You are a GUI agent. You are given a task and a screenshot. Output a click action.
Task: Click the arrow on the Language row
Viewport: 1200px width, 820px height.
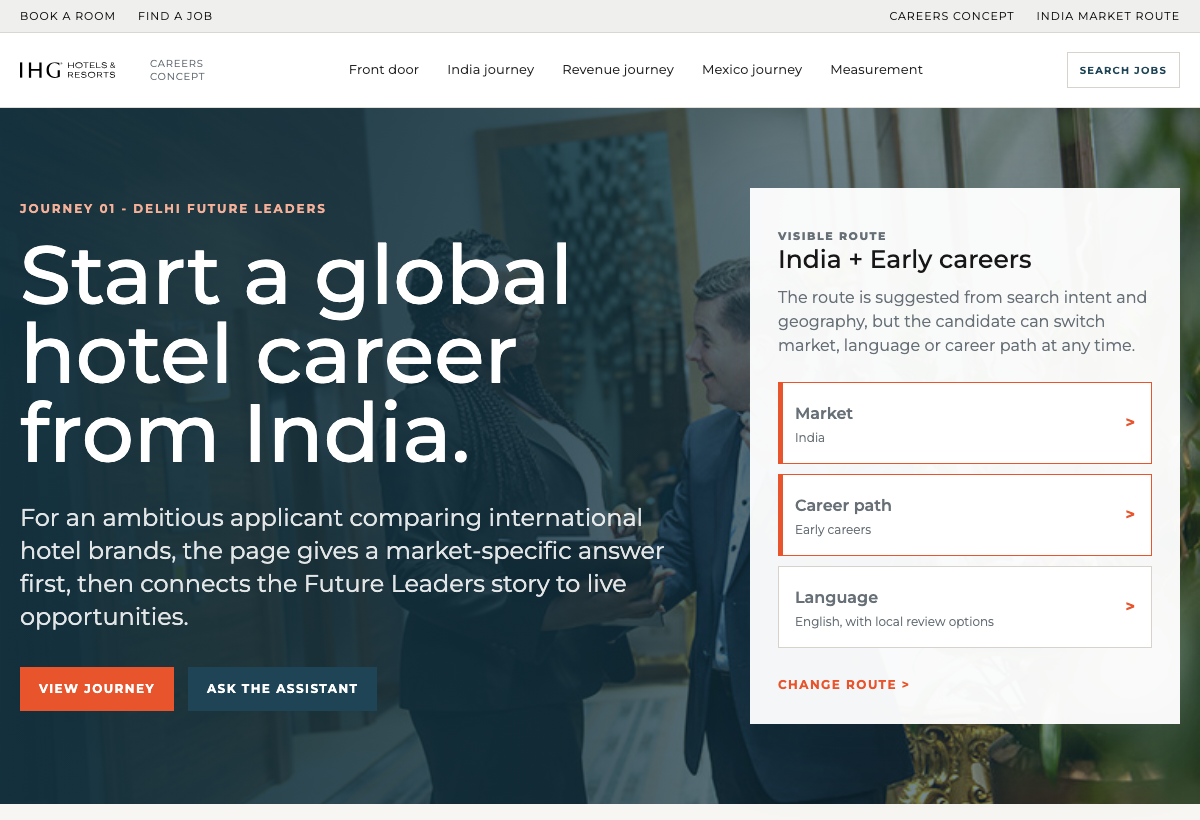pos(1130,607)
